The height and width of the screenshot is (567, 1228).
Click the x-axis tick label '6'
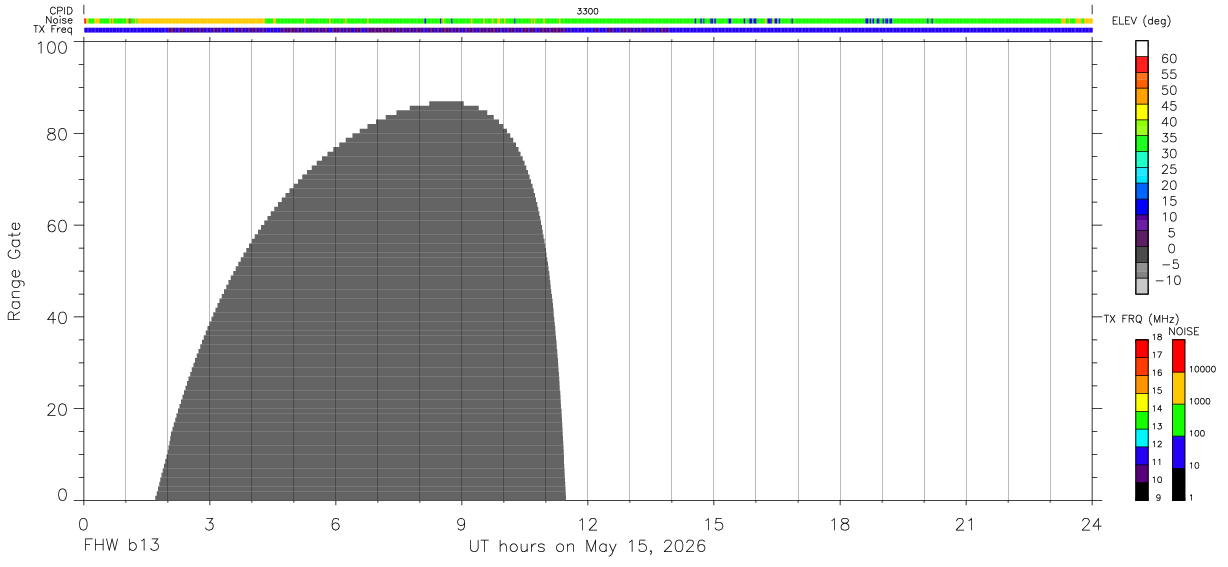click(336, 524)
